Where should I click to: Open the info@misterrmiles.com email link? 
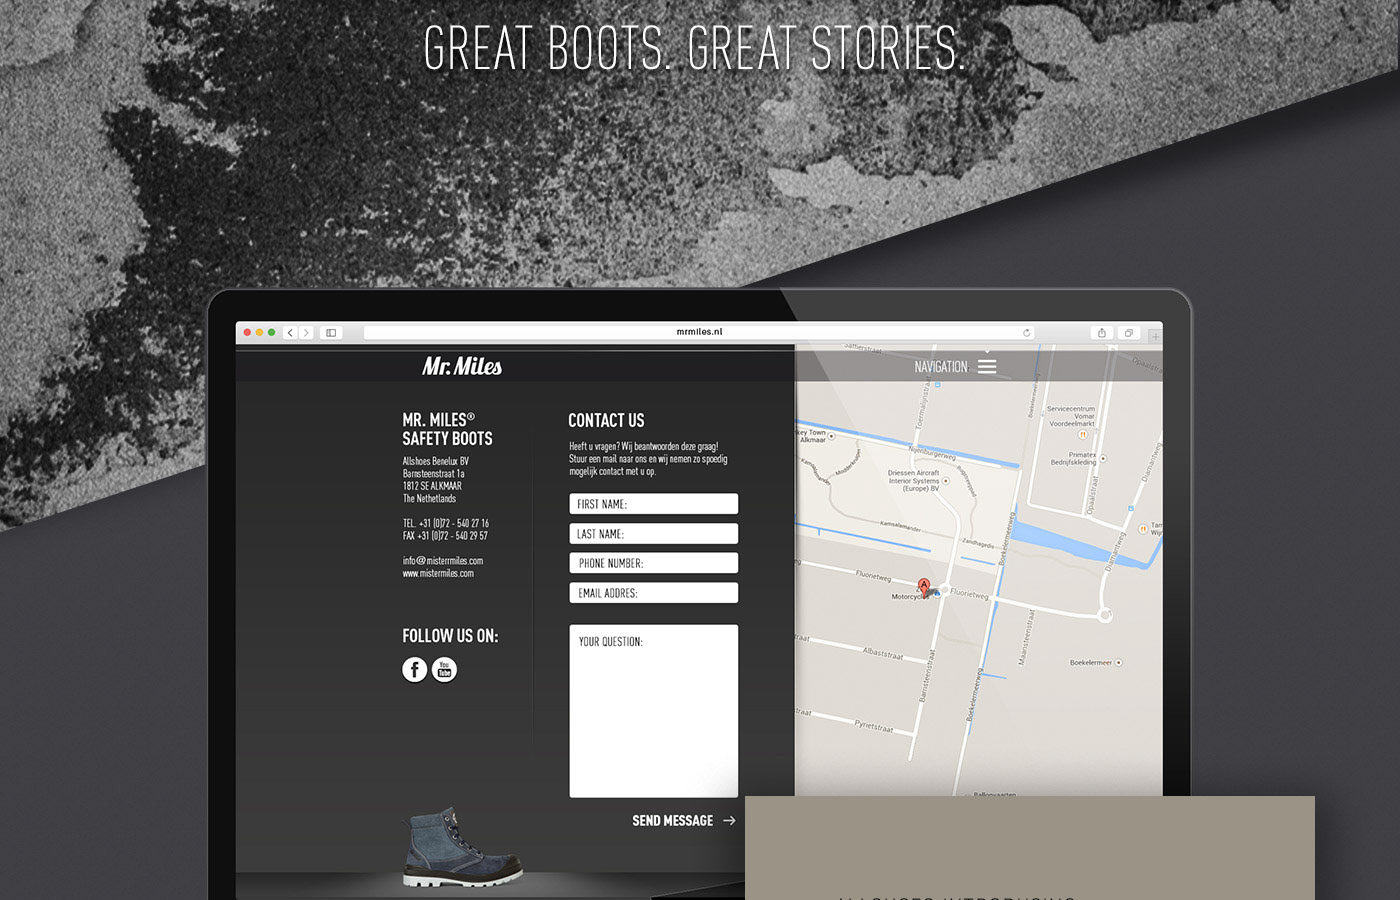[x=443, y=561]
